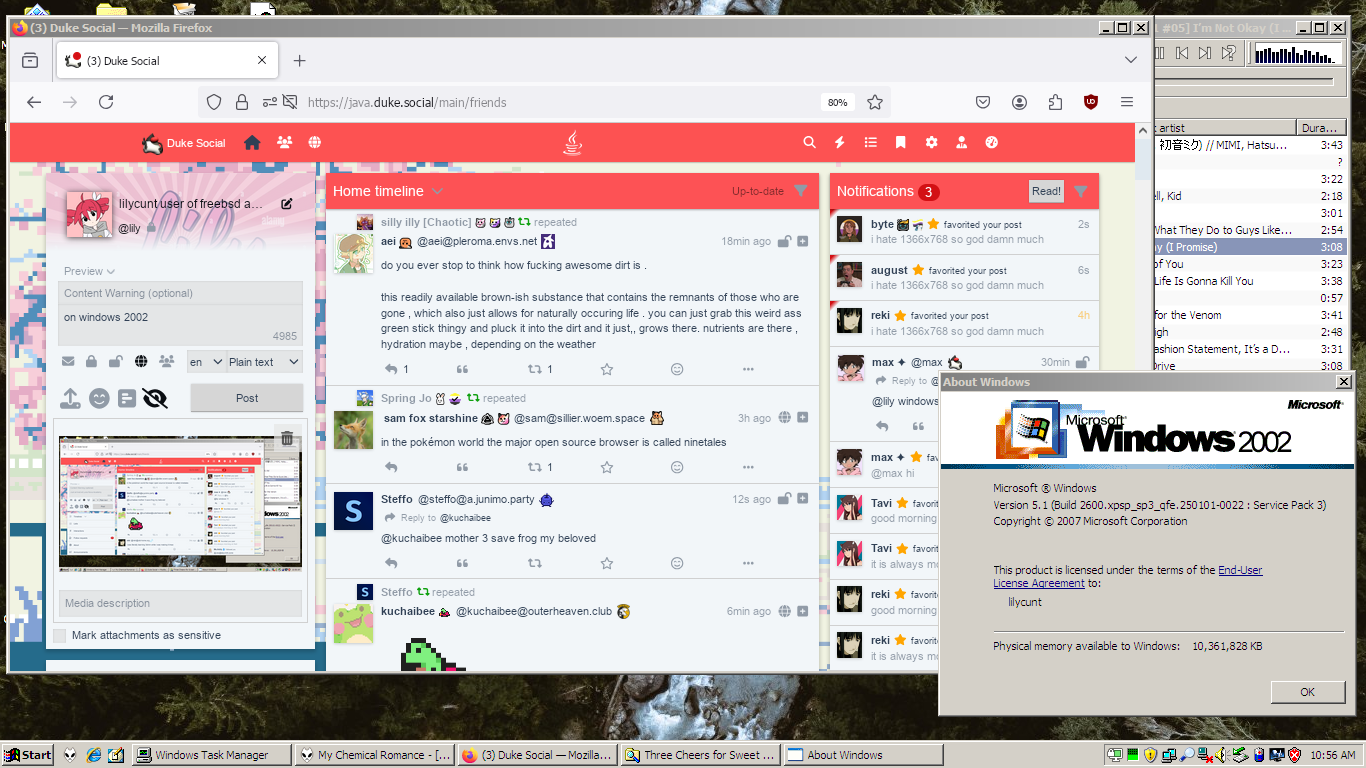
Task: Click the 80% zoom level indicator
Action: 837,102
